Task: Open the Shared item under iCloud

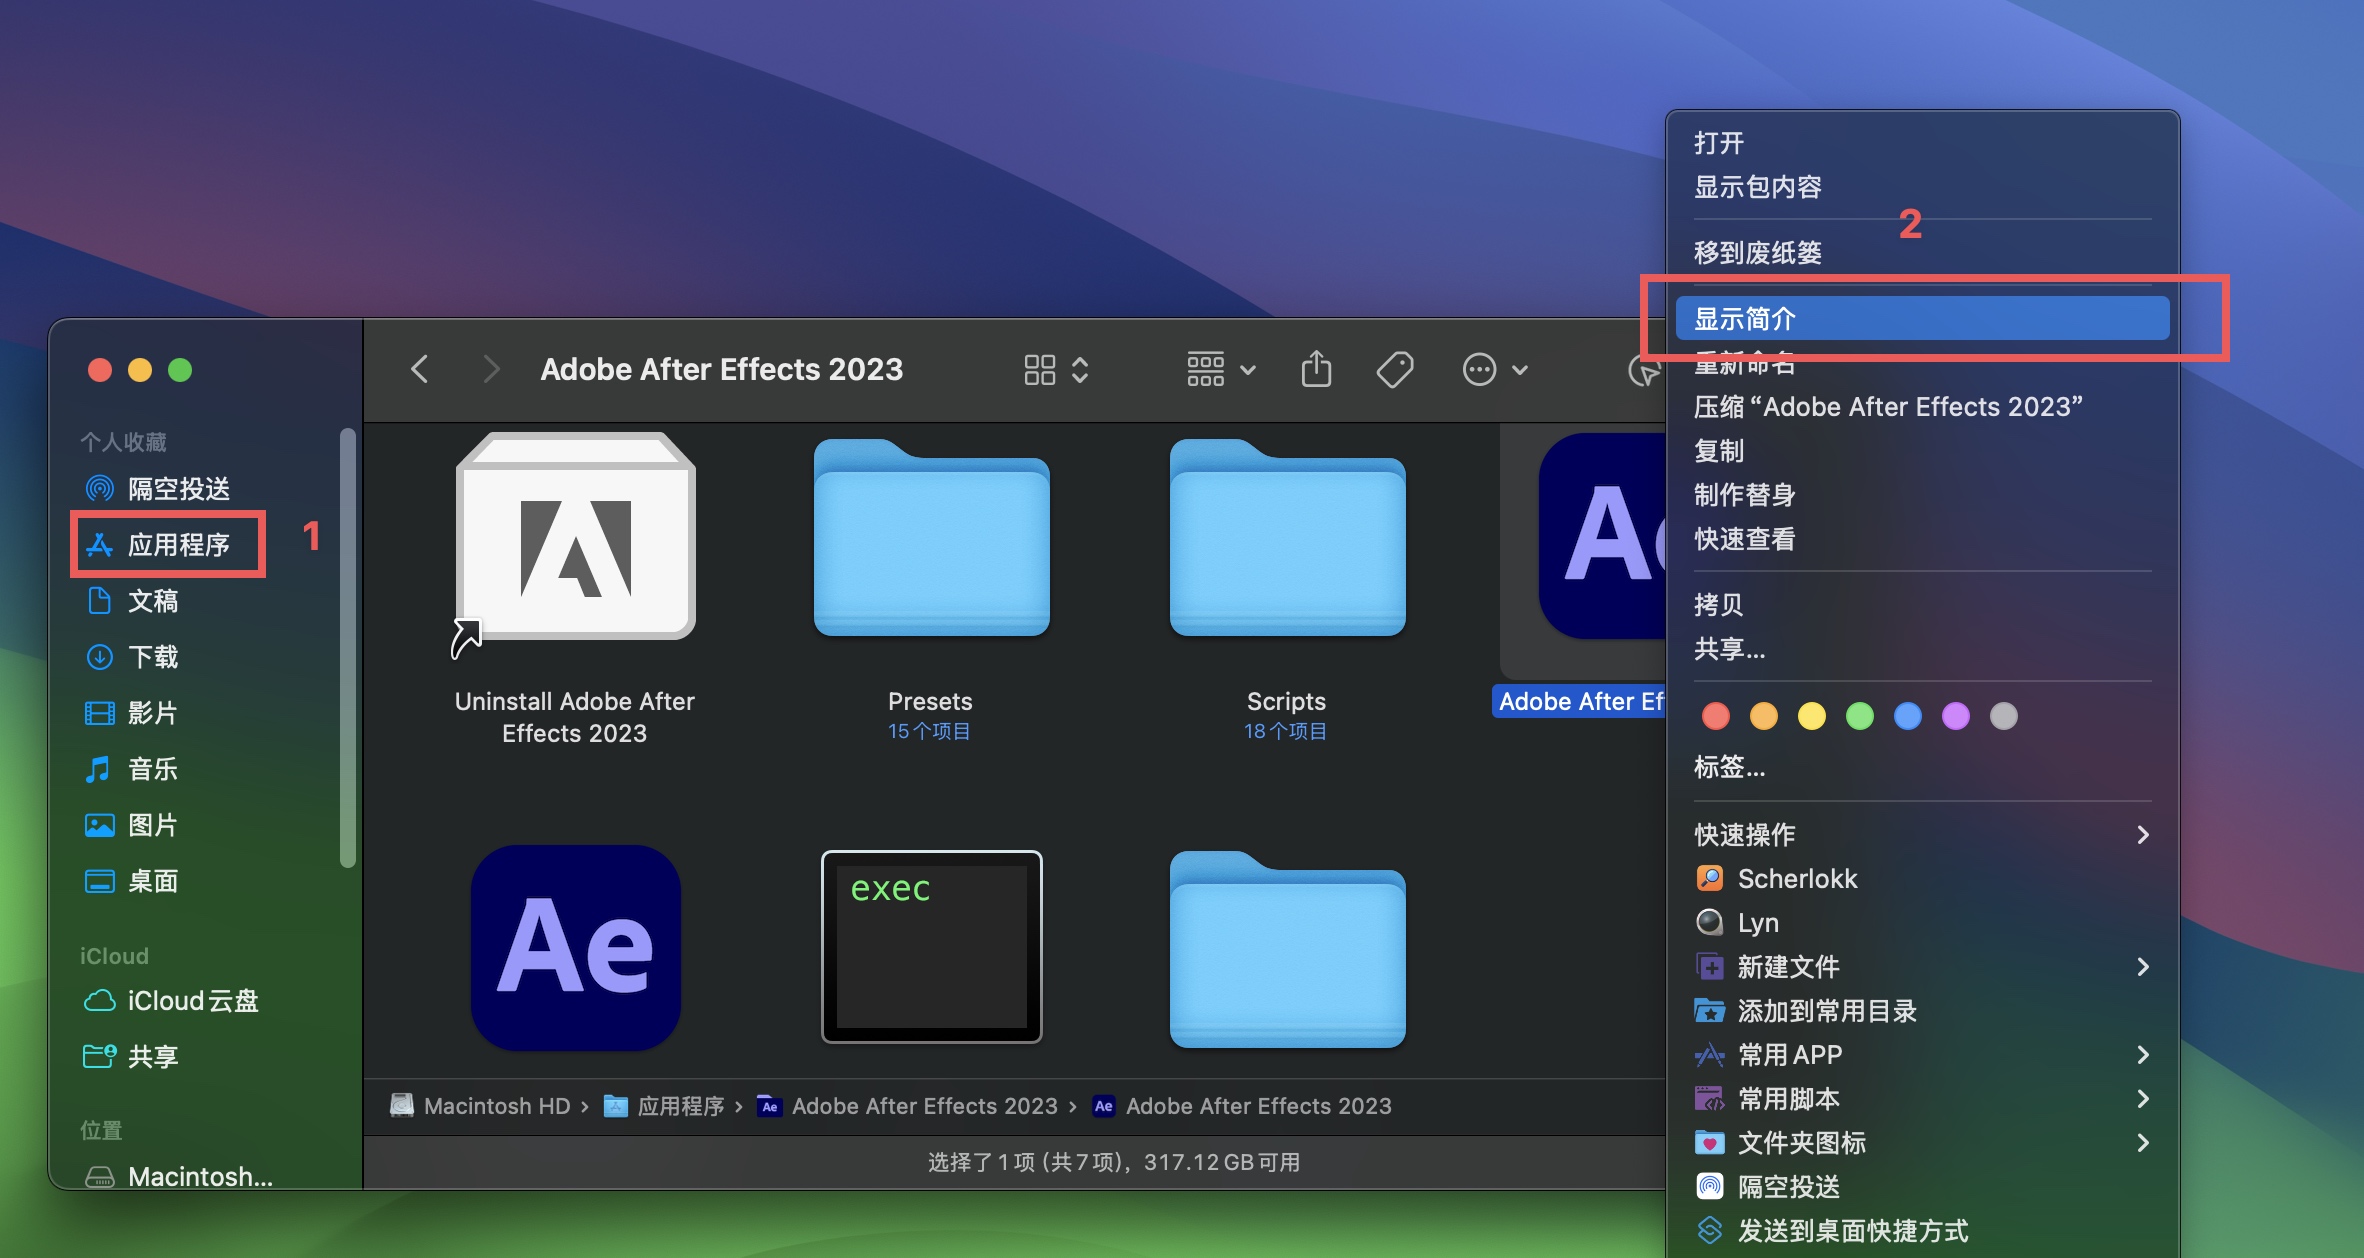Action: (132, 1056)
